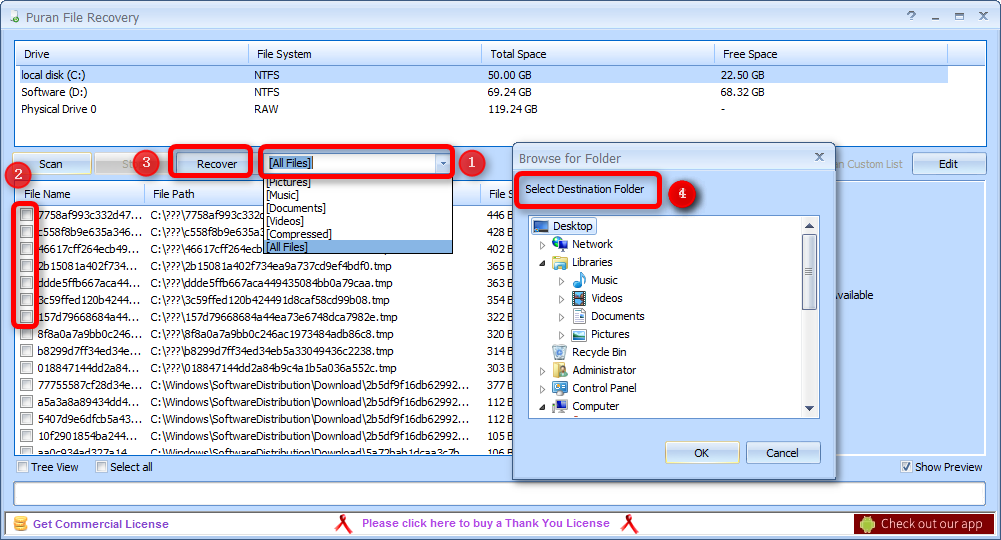This screenshot has height=540, width=1001.
Task: Expand the Network tree node
Action: (x=543, y=245)
